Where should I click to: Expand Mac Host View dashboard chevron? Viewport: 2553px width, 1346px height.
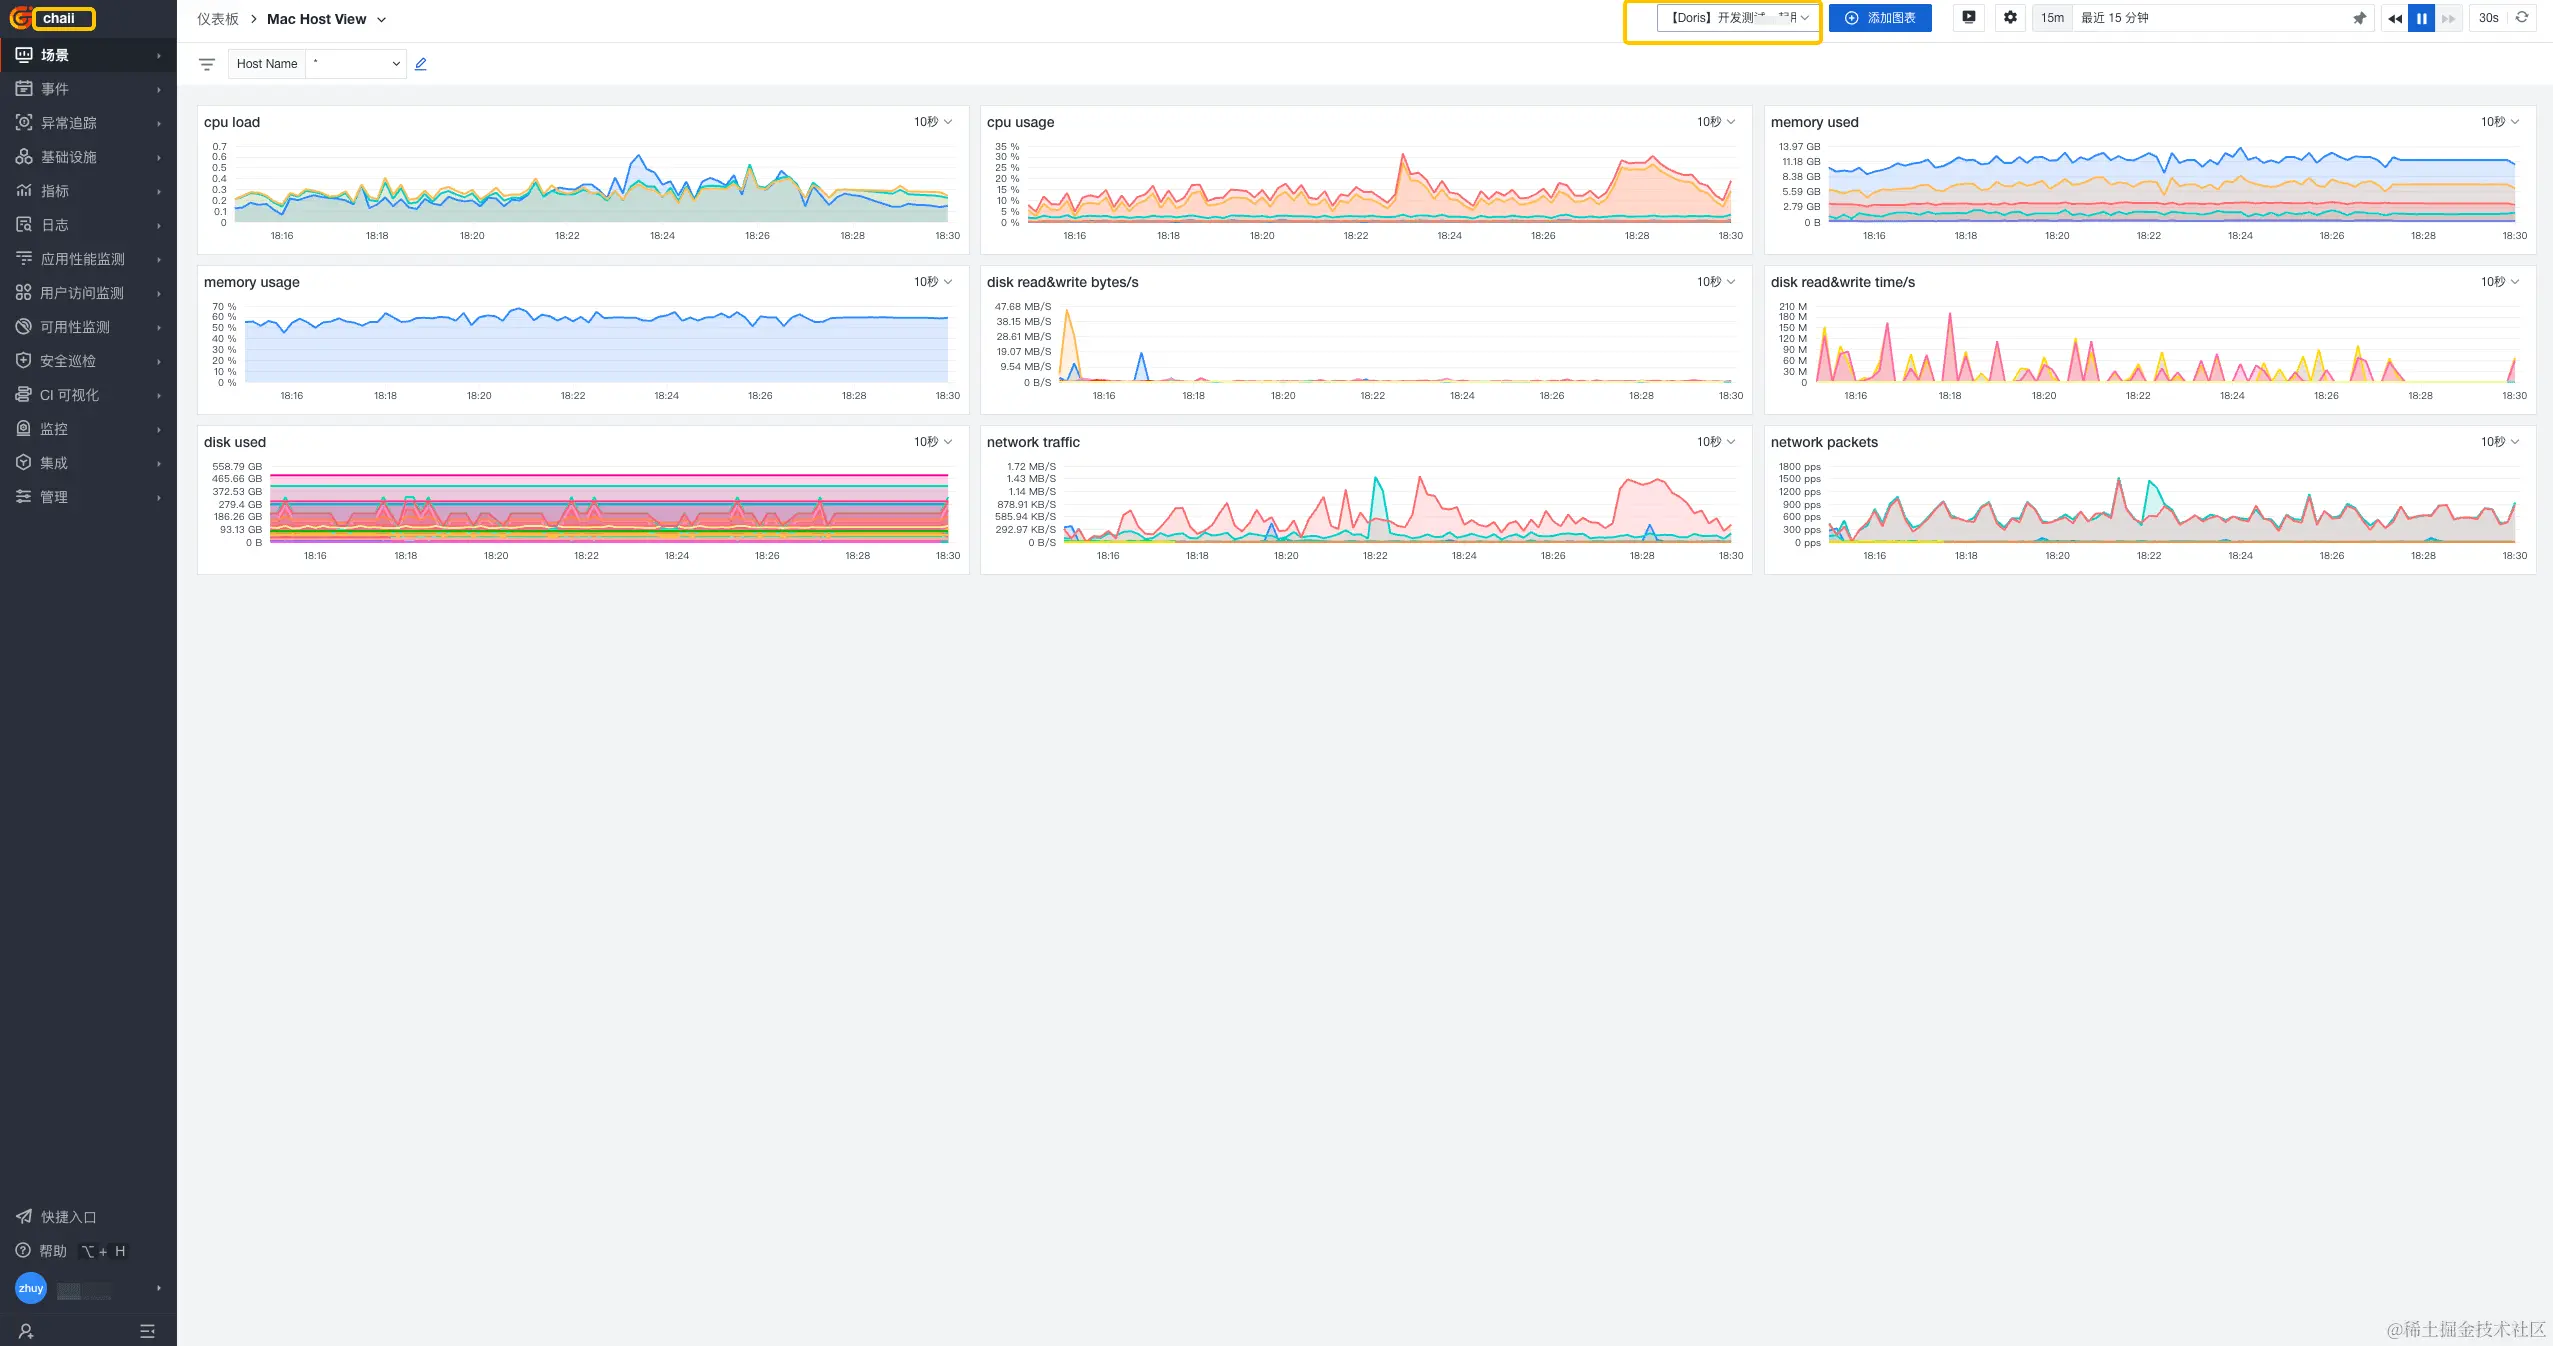pos(382,20)
